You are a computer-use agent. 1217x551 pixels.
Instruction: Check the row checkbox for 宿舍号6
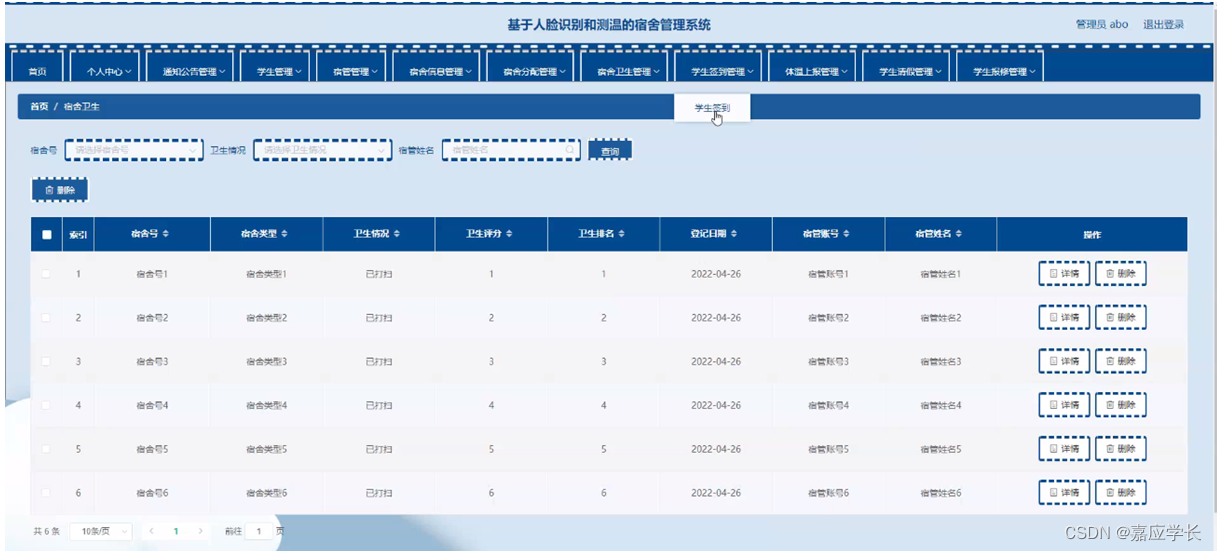[46, 493]
